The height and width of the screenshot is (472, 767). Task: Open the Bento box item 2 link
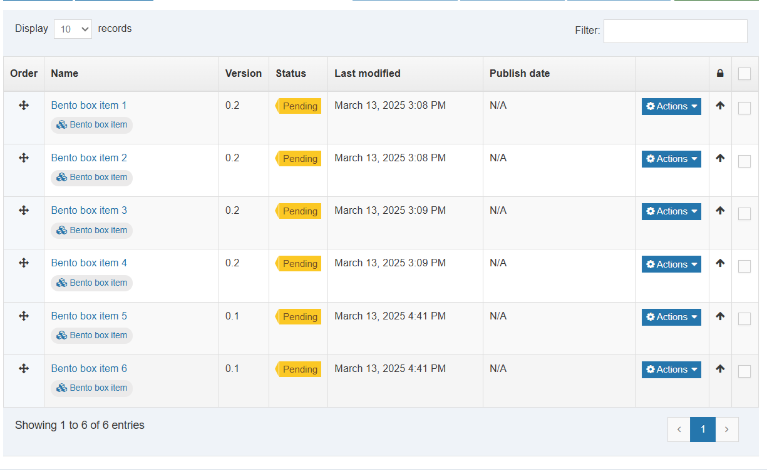pyautogui.click(x=89, y=157)
